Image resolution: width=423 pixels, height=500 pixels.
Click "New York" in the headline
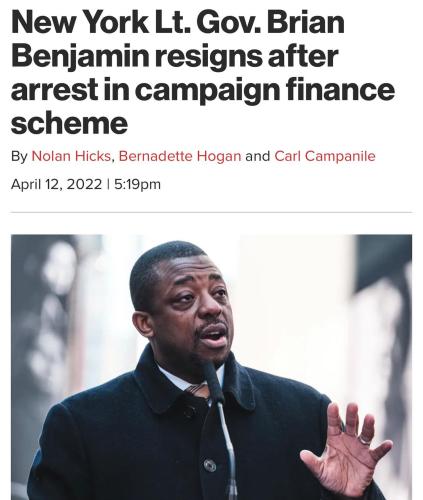[80, 22]
